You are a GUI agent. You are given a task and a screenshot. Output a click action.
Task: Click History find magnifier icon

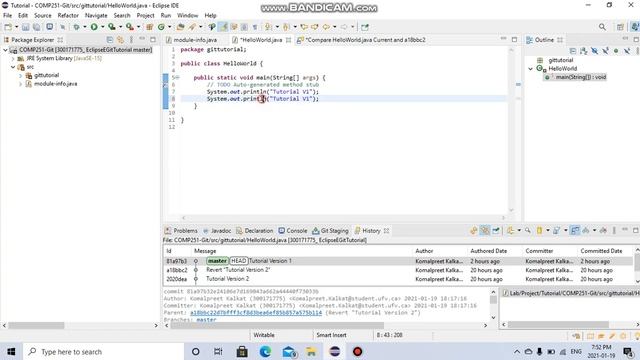(x=528, y=231)
